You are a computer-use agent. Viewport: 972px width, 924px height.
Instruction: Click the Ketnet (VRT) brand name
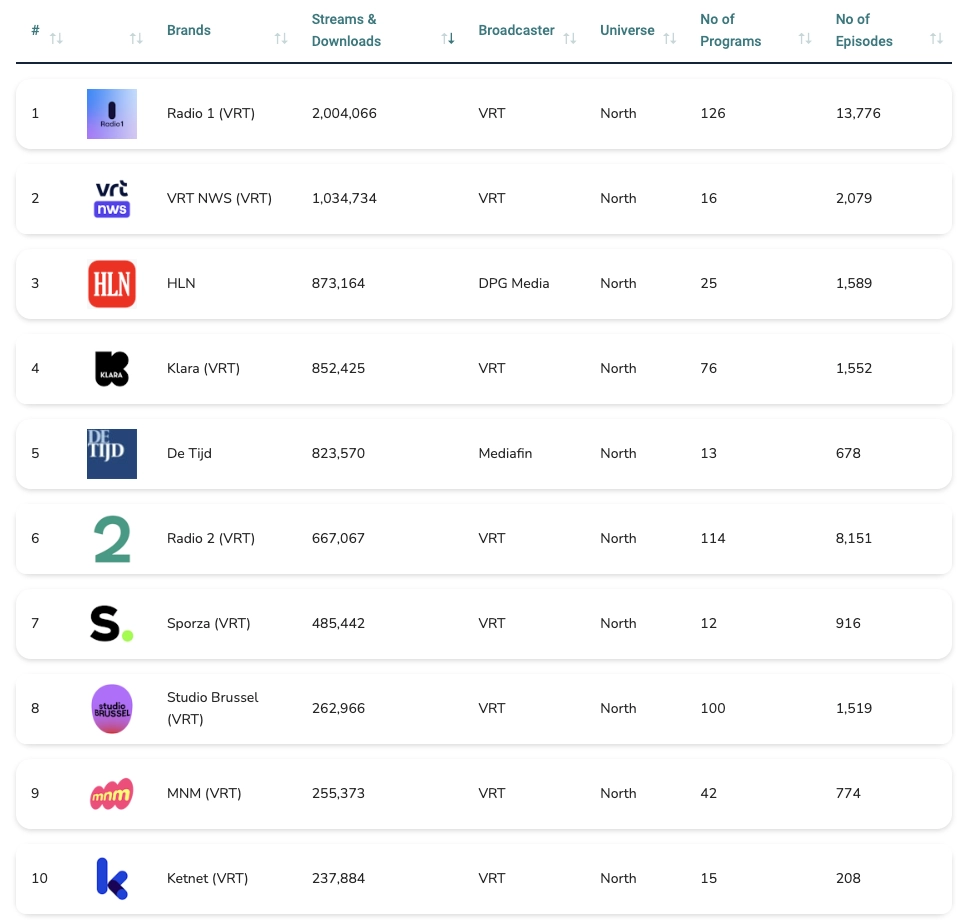pos(207,879)
